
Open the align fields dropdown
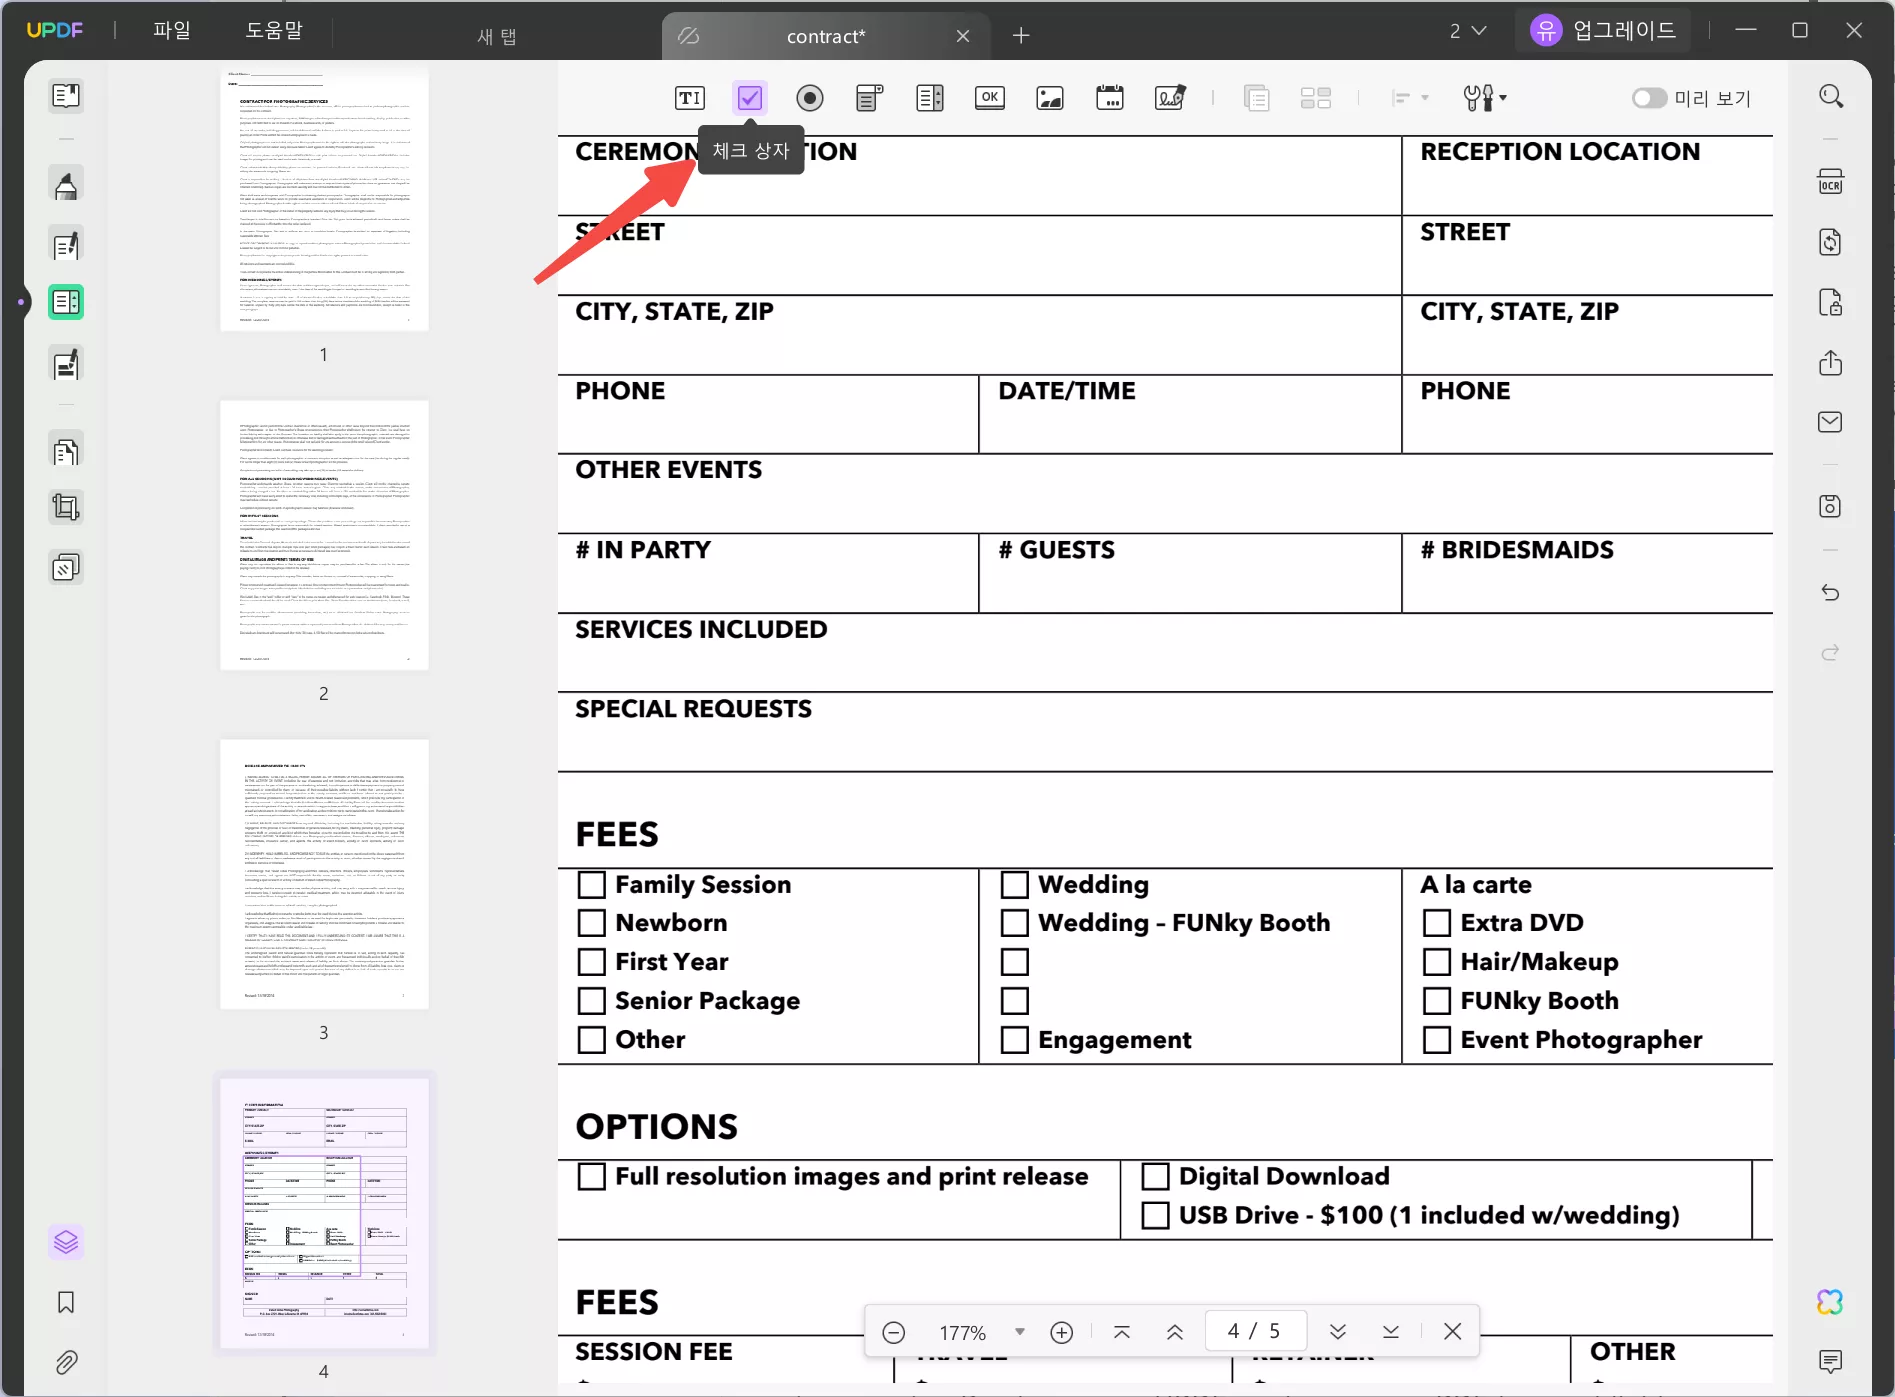tap(1410, 98)
